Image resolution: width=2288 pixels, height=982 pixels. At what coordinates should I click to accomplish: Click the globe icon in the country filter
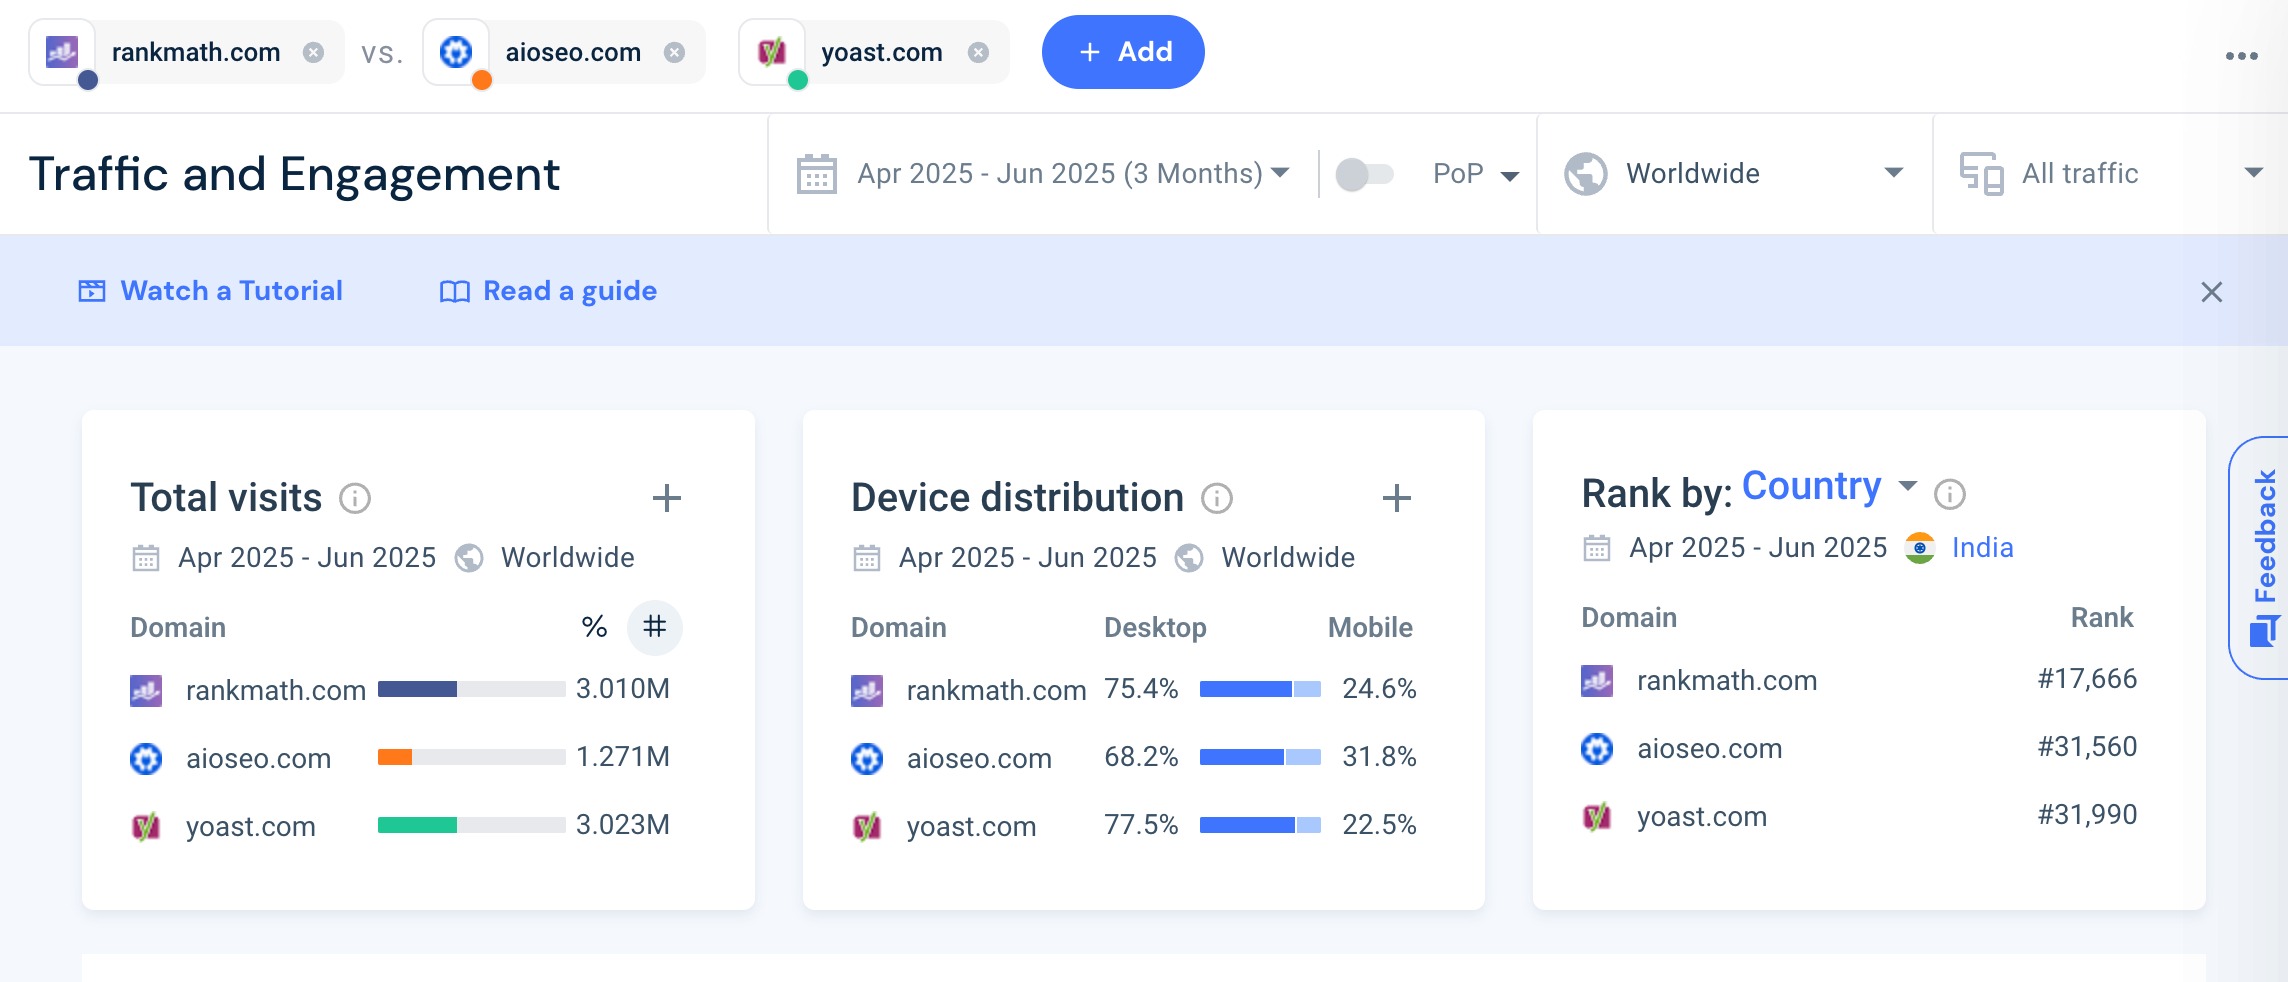coord(1586,174)
